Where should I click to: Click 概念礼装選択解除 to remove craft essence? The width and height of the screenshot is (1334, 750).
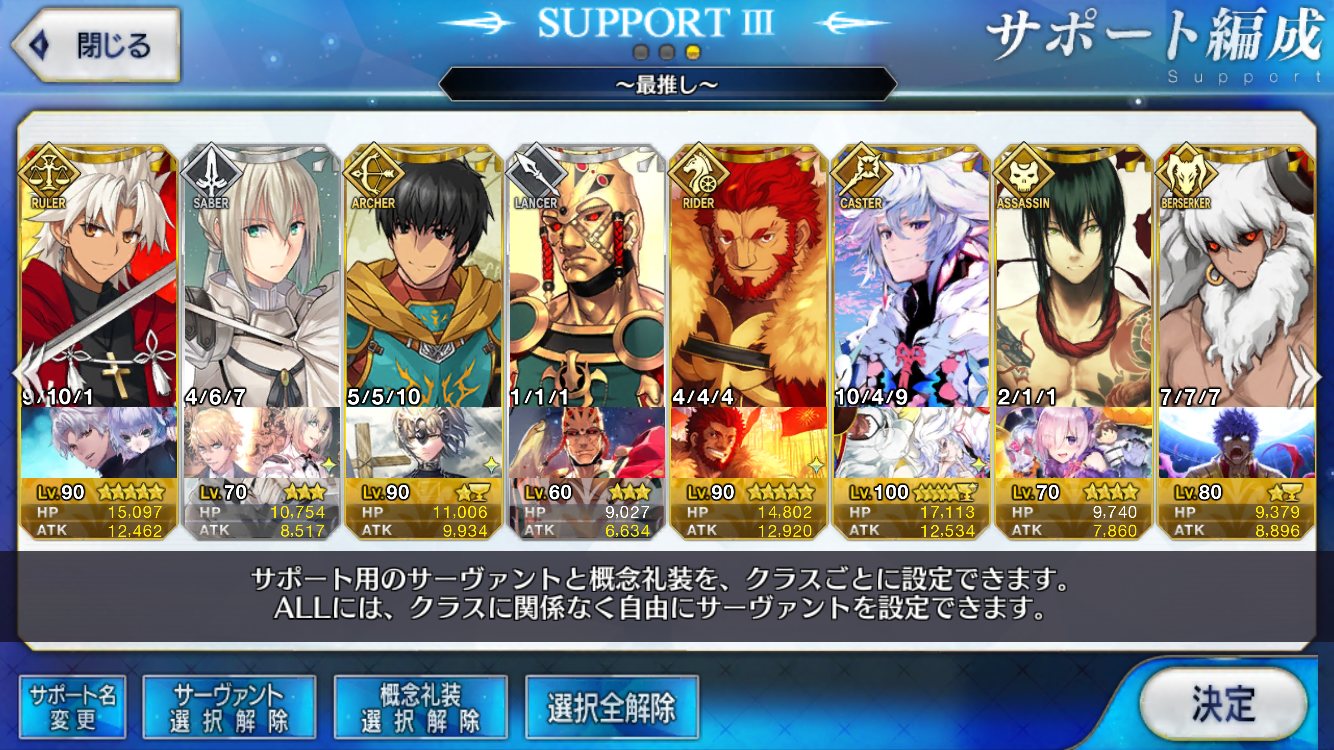420,708
